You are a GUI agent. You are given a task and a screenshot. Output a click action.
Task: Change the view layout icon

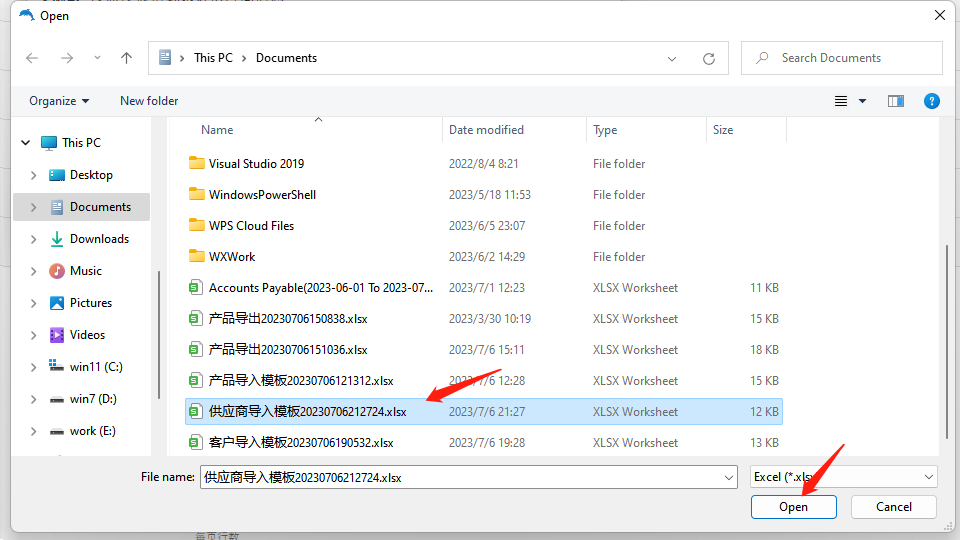point(841,101)
